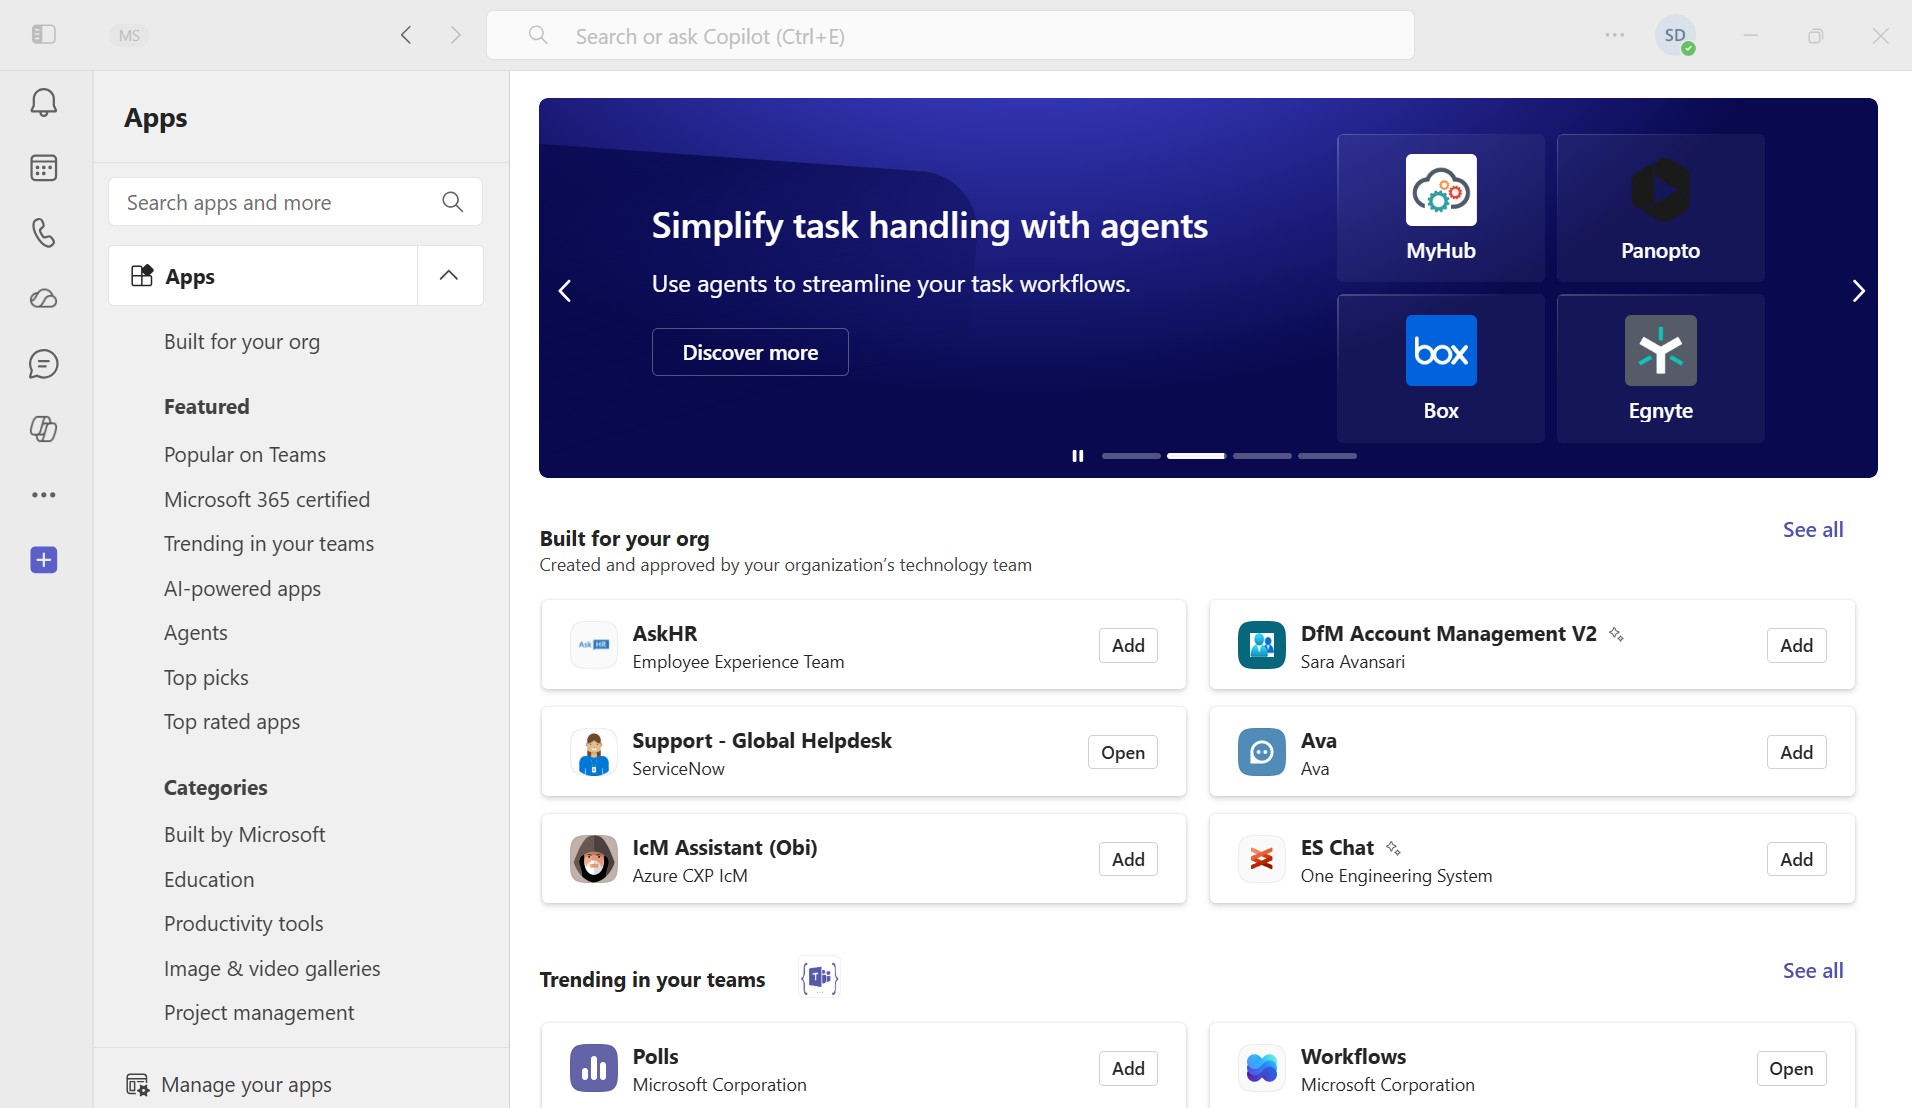
Task: Click the Workflows app icon
Action: (x=1262, y=1068)
